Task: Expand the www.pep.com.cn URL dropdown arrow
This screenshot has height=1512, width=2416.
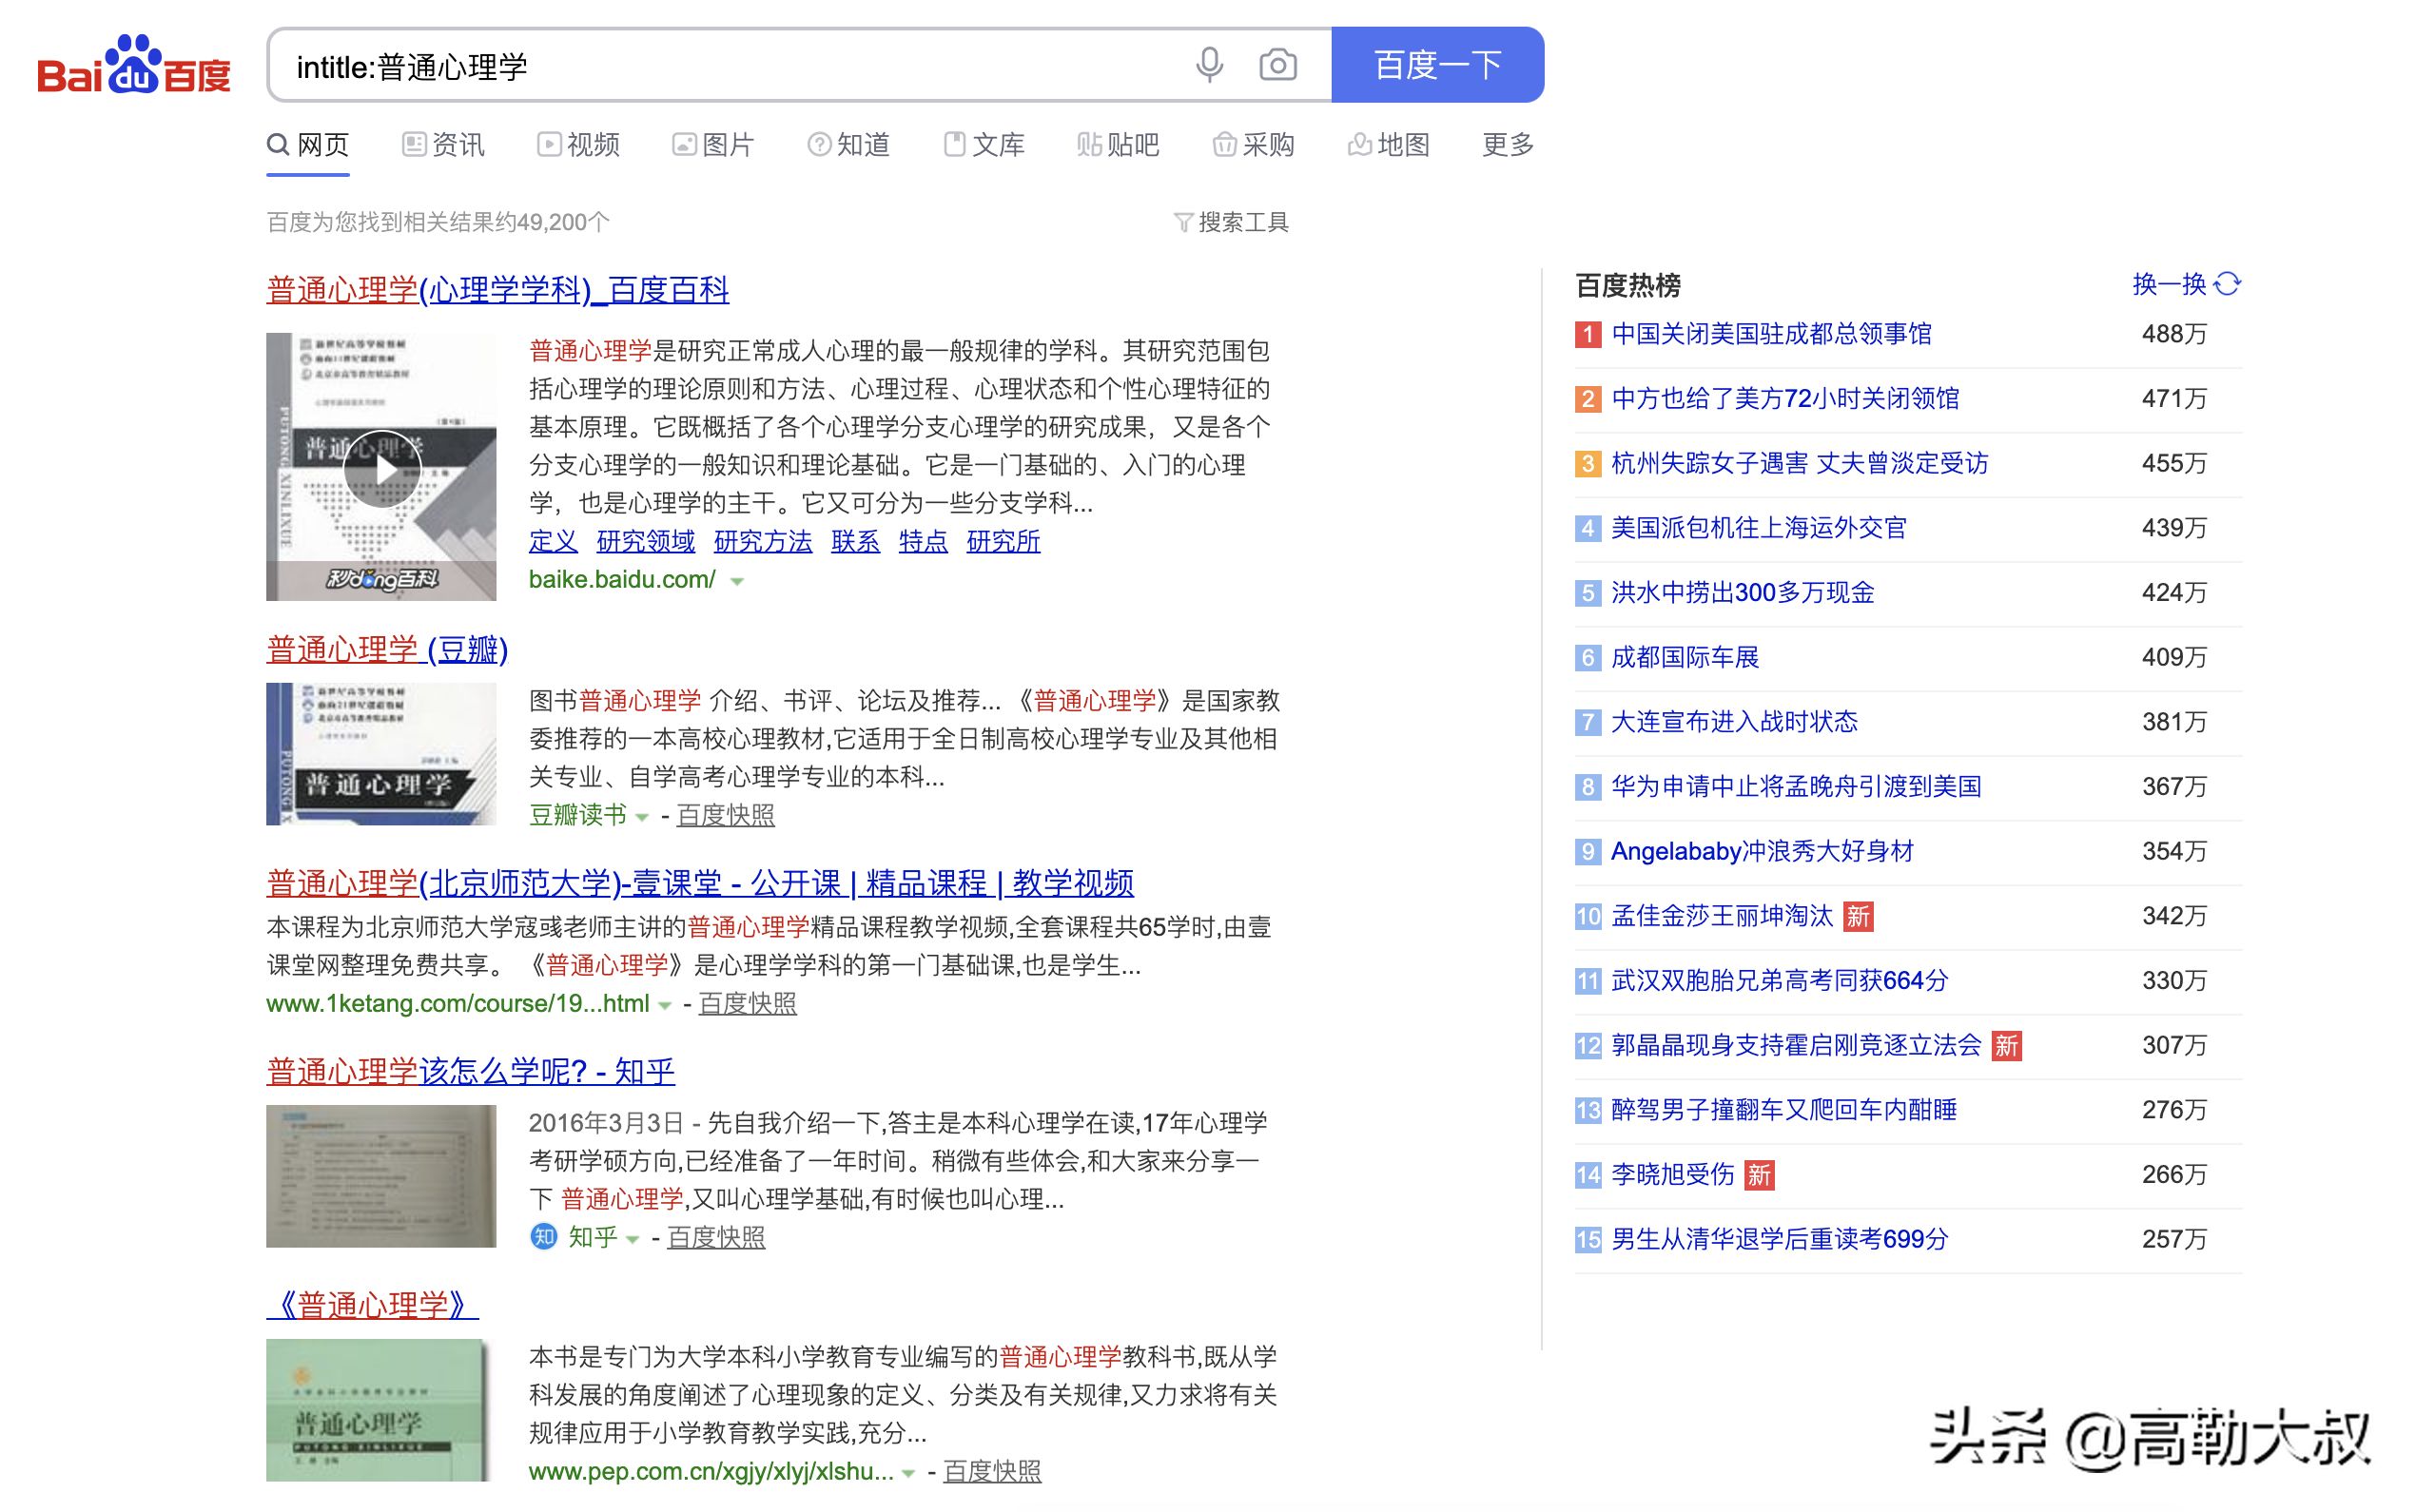Action: [x=908, y=1473]
